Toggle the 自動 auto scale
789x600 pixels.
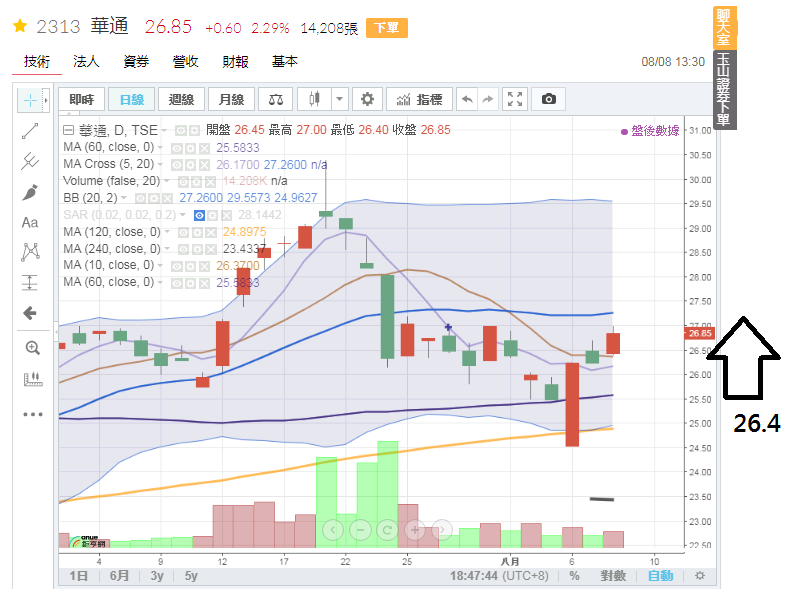tap(660, 575)
